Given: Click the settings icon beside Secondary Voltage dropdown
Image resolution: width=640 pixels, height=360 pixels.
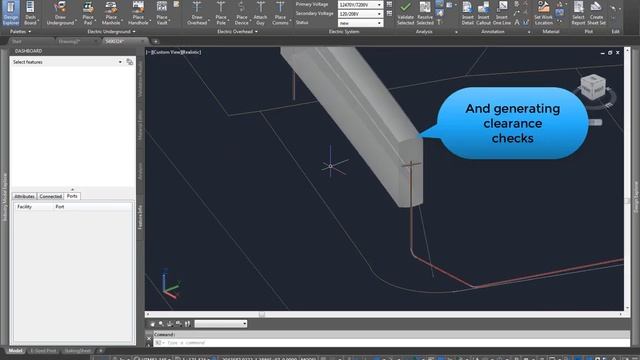Looking at the screenshot, I should [389, 13].
